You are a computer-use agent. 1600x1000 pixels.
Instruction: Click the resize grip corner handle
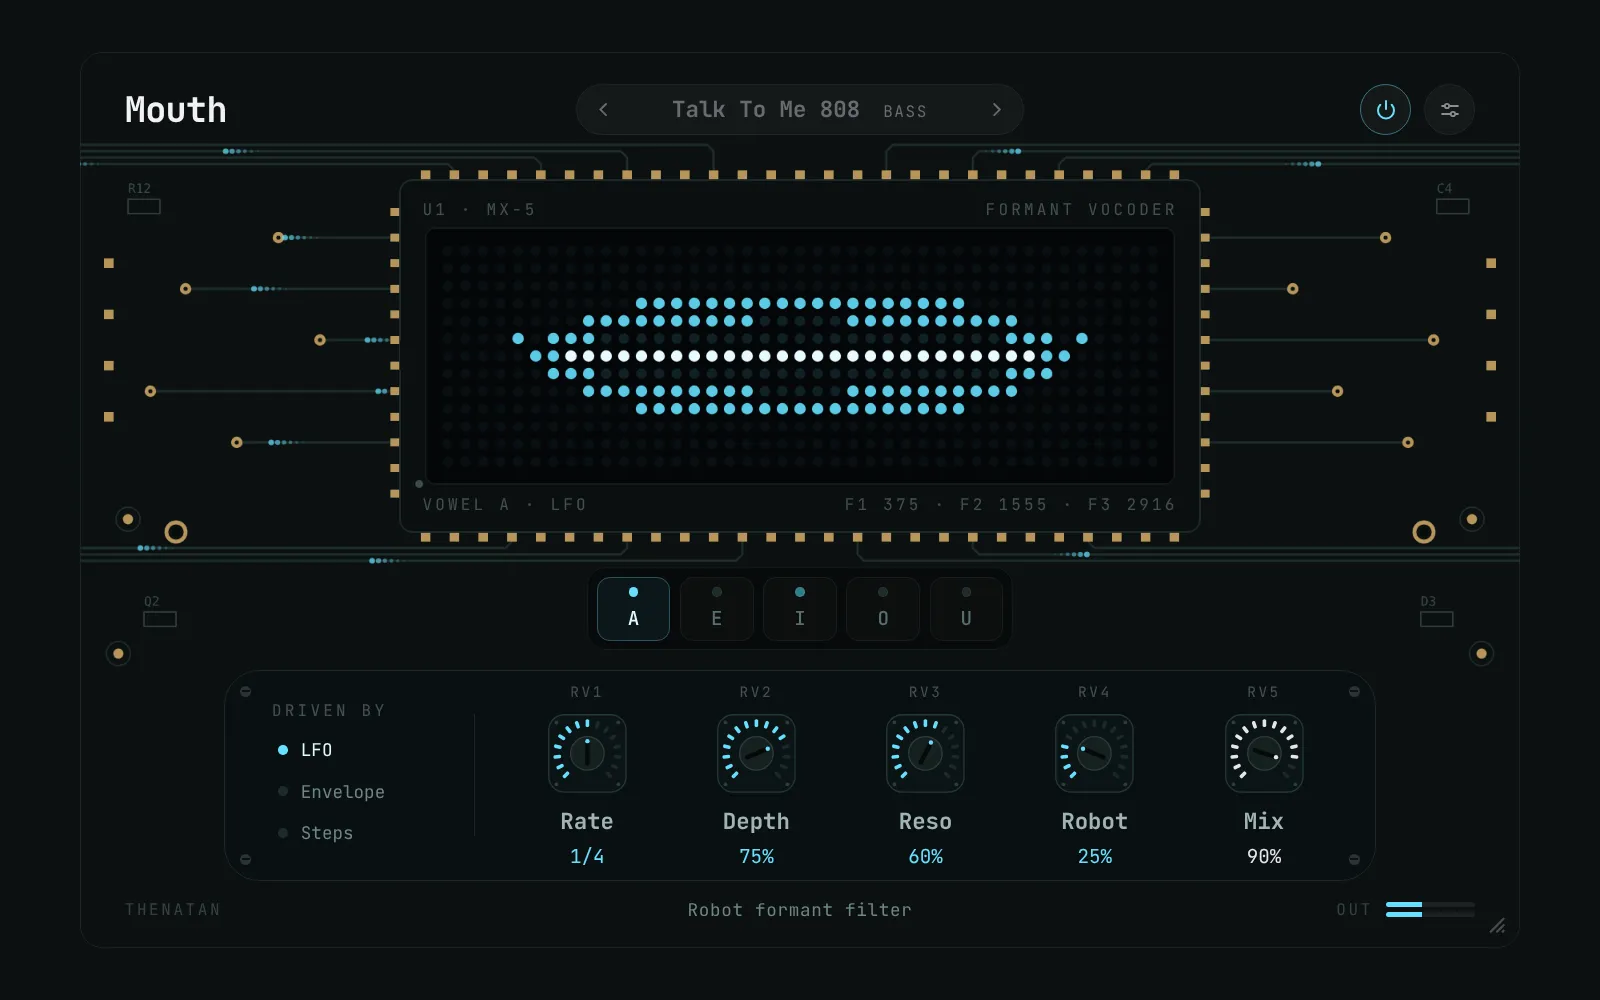[x=1497, y=926]
